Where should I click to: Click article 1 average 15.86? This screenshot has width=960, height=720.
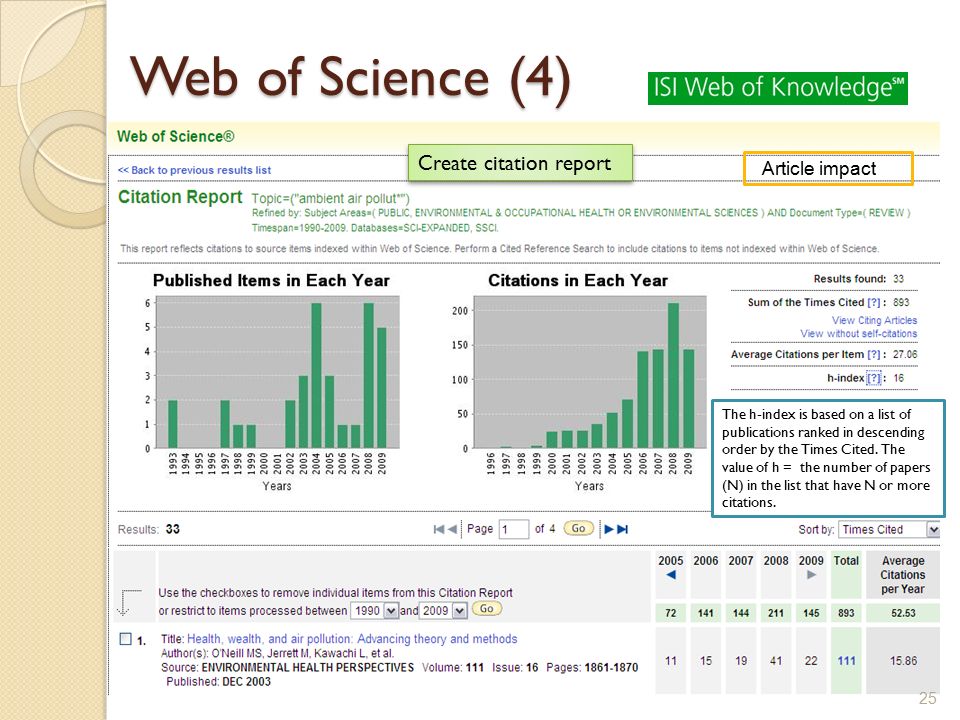[903, 661]
